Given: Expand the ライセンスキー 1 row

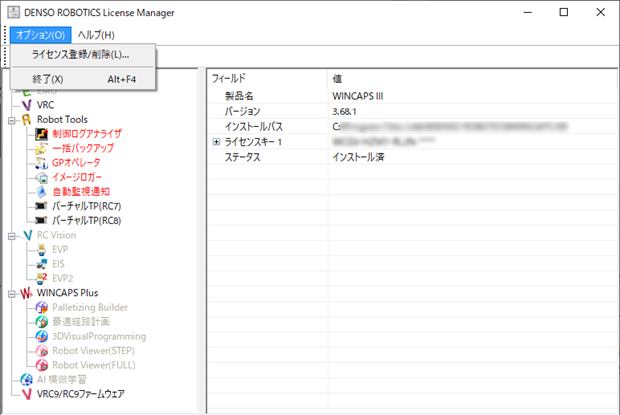Looking at the screenshot, I should coord(216,141).
